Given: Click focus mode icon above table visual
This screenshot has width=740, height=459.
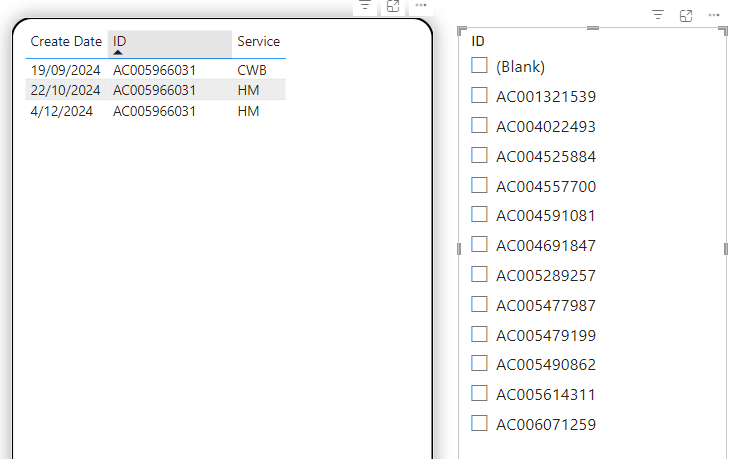Looking at the screenshot, I should pos(393,6).
